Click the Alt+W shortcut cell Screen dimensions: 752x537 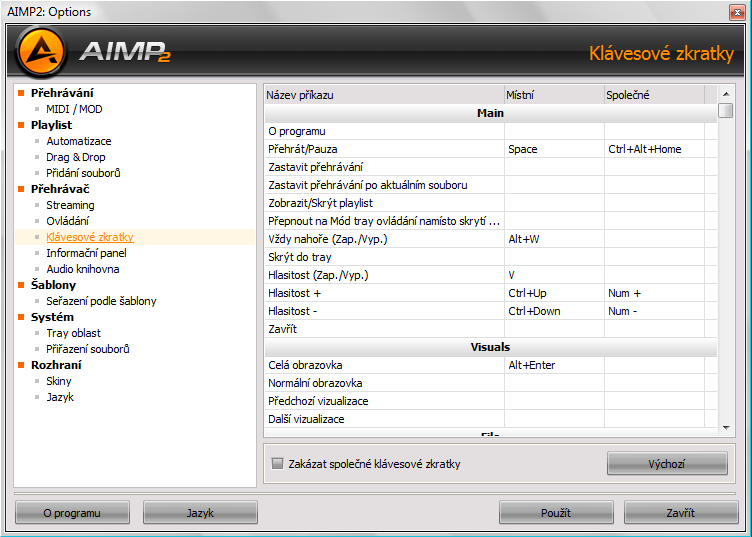[x=554, y=239]
